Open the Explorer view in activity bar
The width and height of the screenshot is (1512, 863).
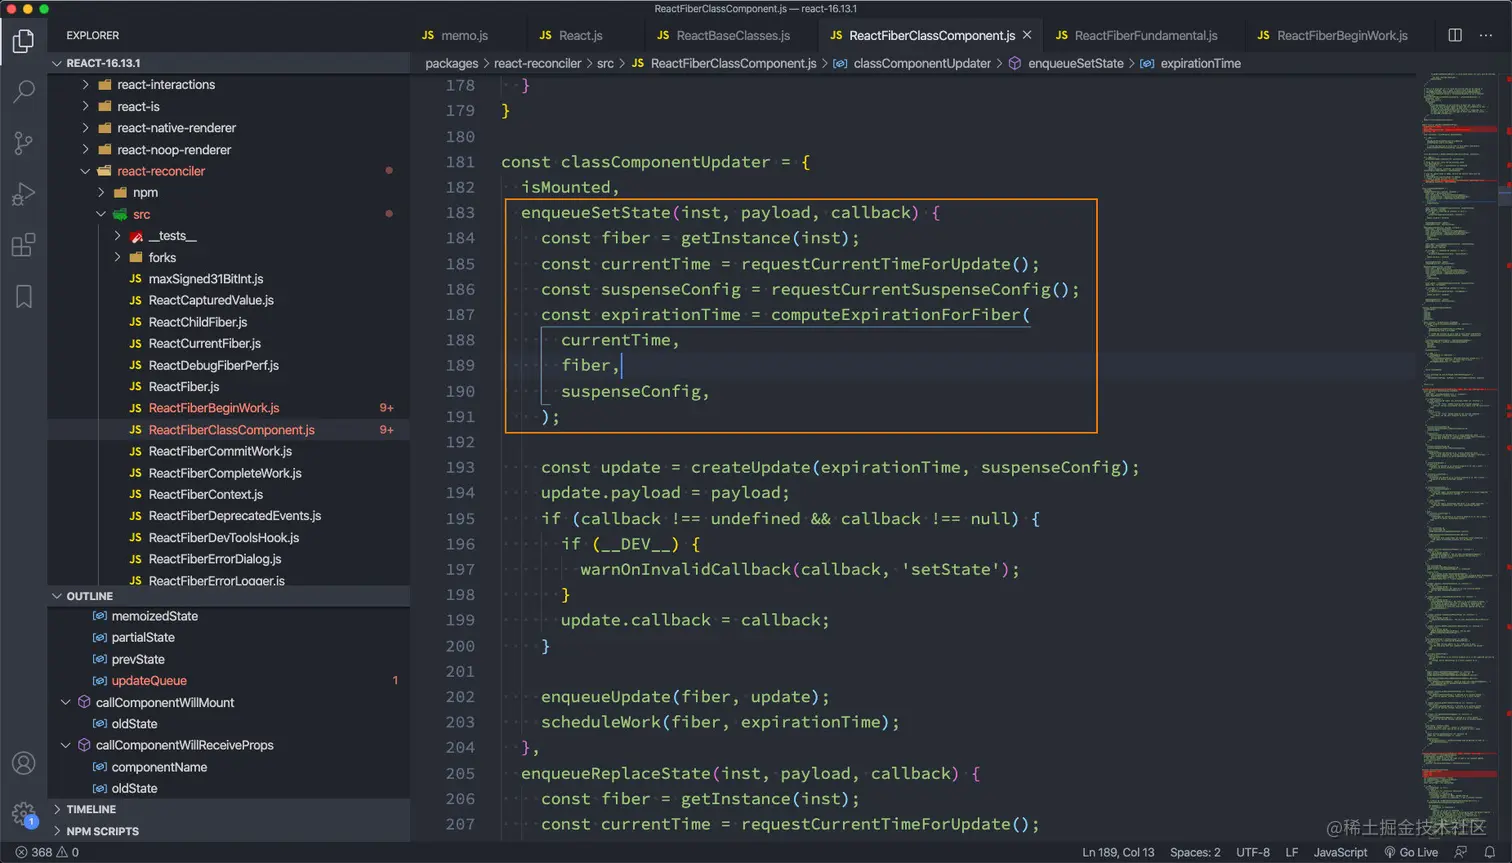coord(23,41)
